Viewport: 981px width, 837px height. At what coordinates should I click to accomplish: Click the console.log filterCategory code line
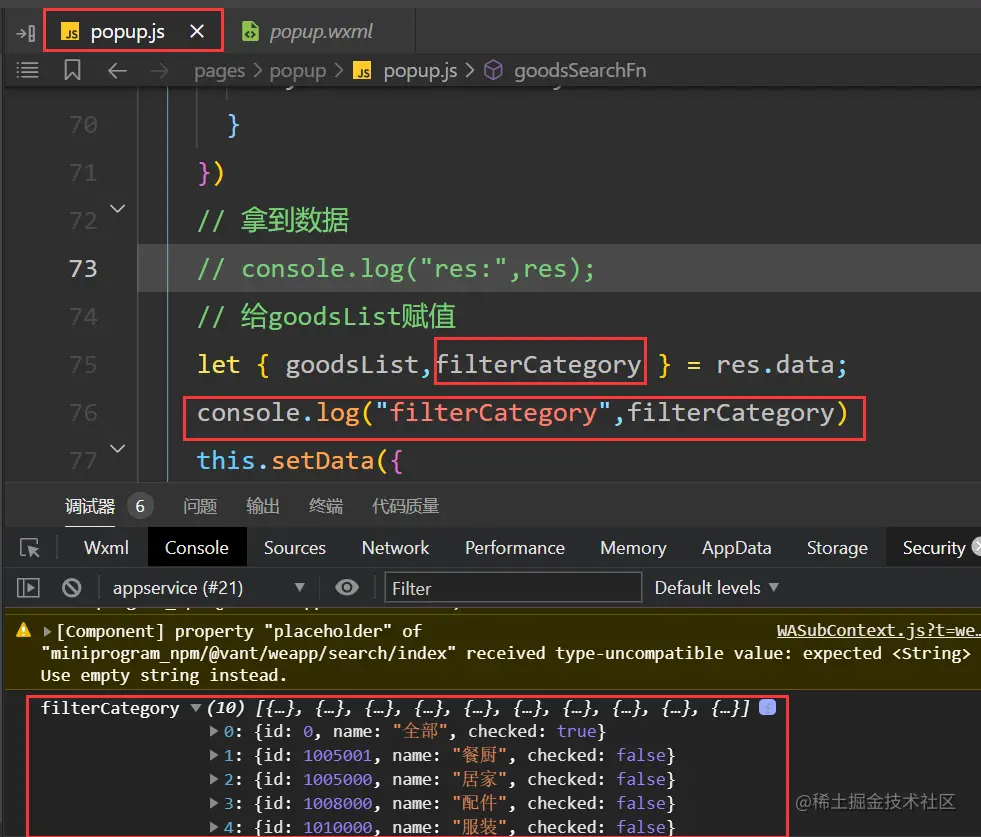point(522,413)
